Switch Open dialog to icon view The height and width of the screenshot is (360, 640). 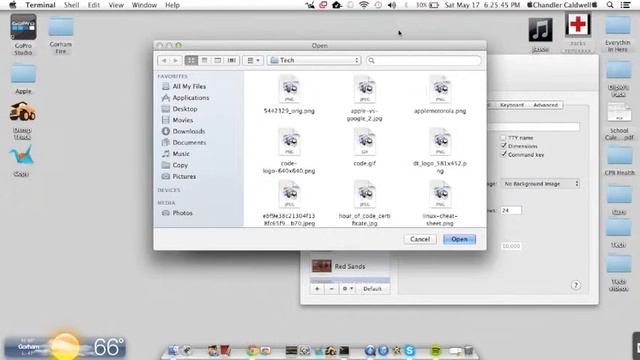coord(191,60)
